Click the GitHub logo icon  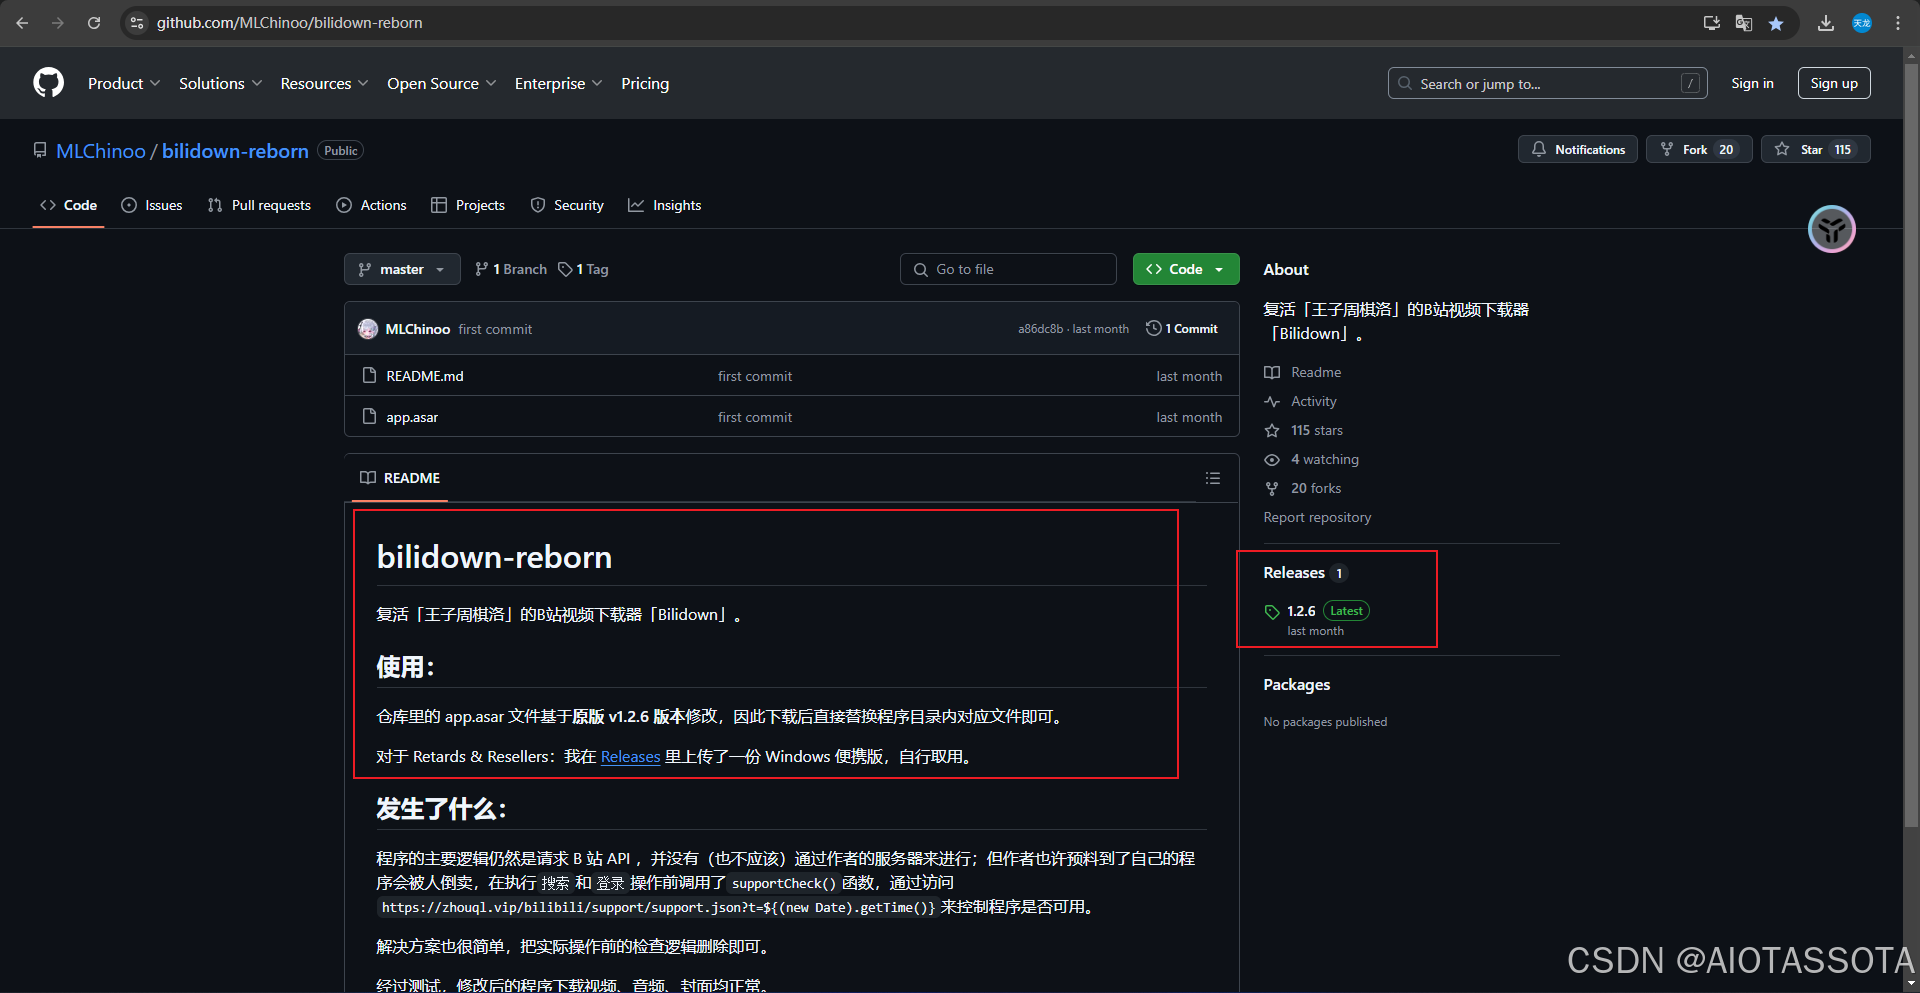48,83
